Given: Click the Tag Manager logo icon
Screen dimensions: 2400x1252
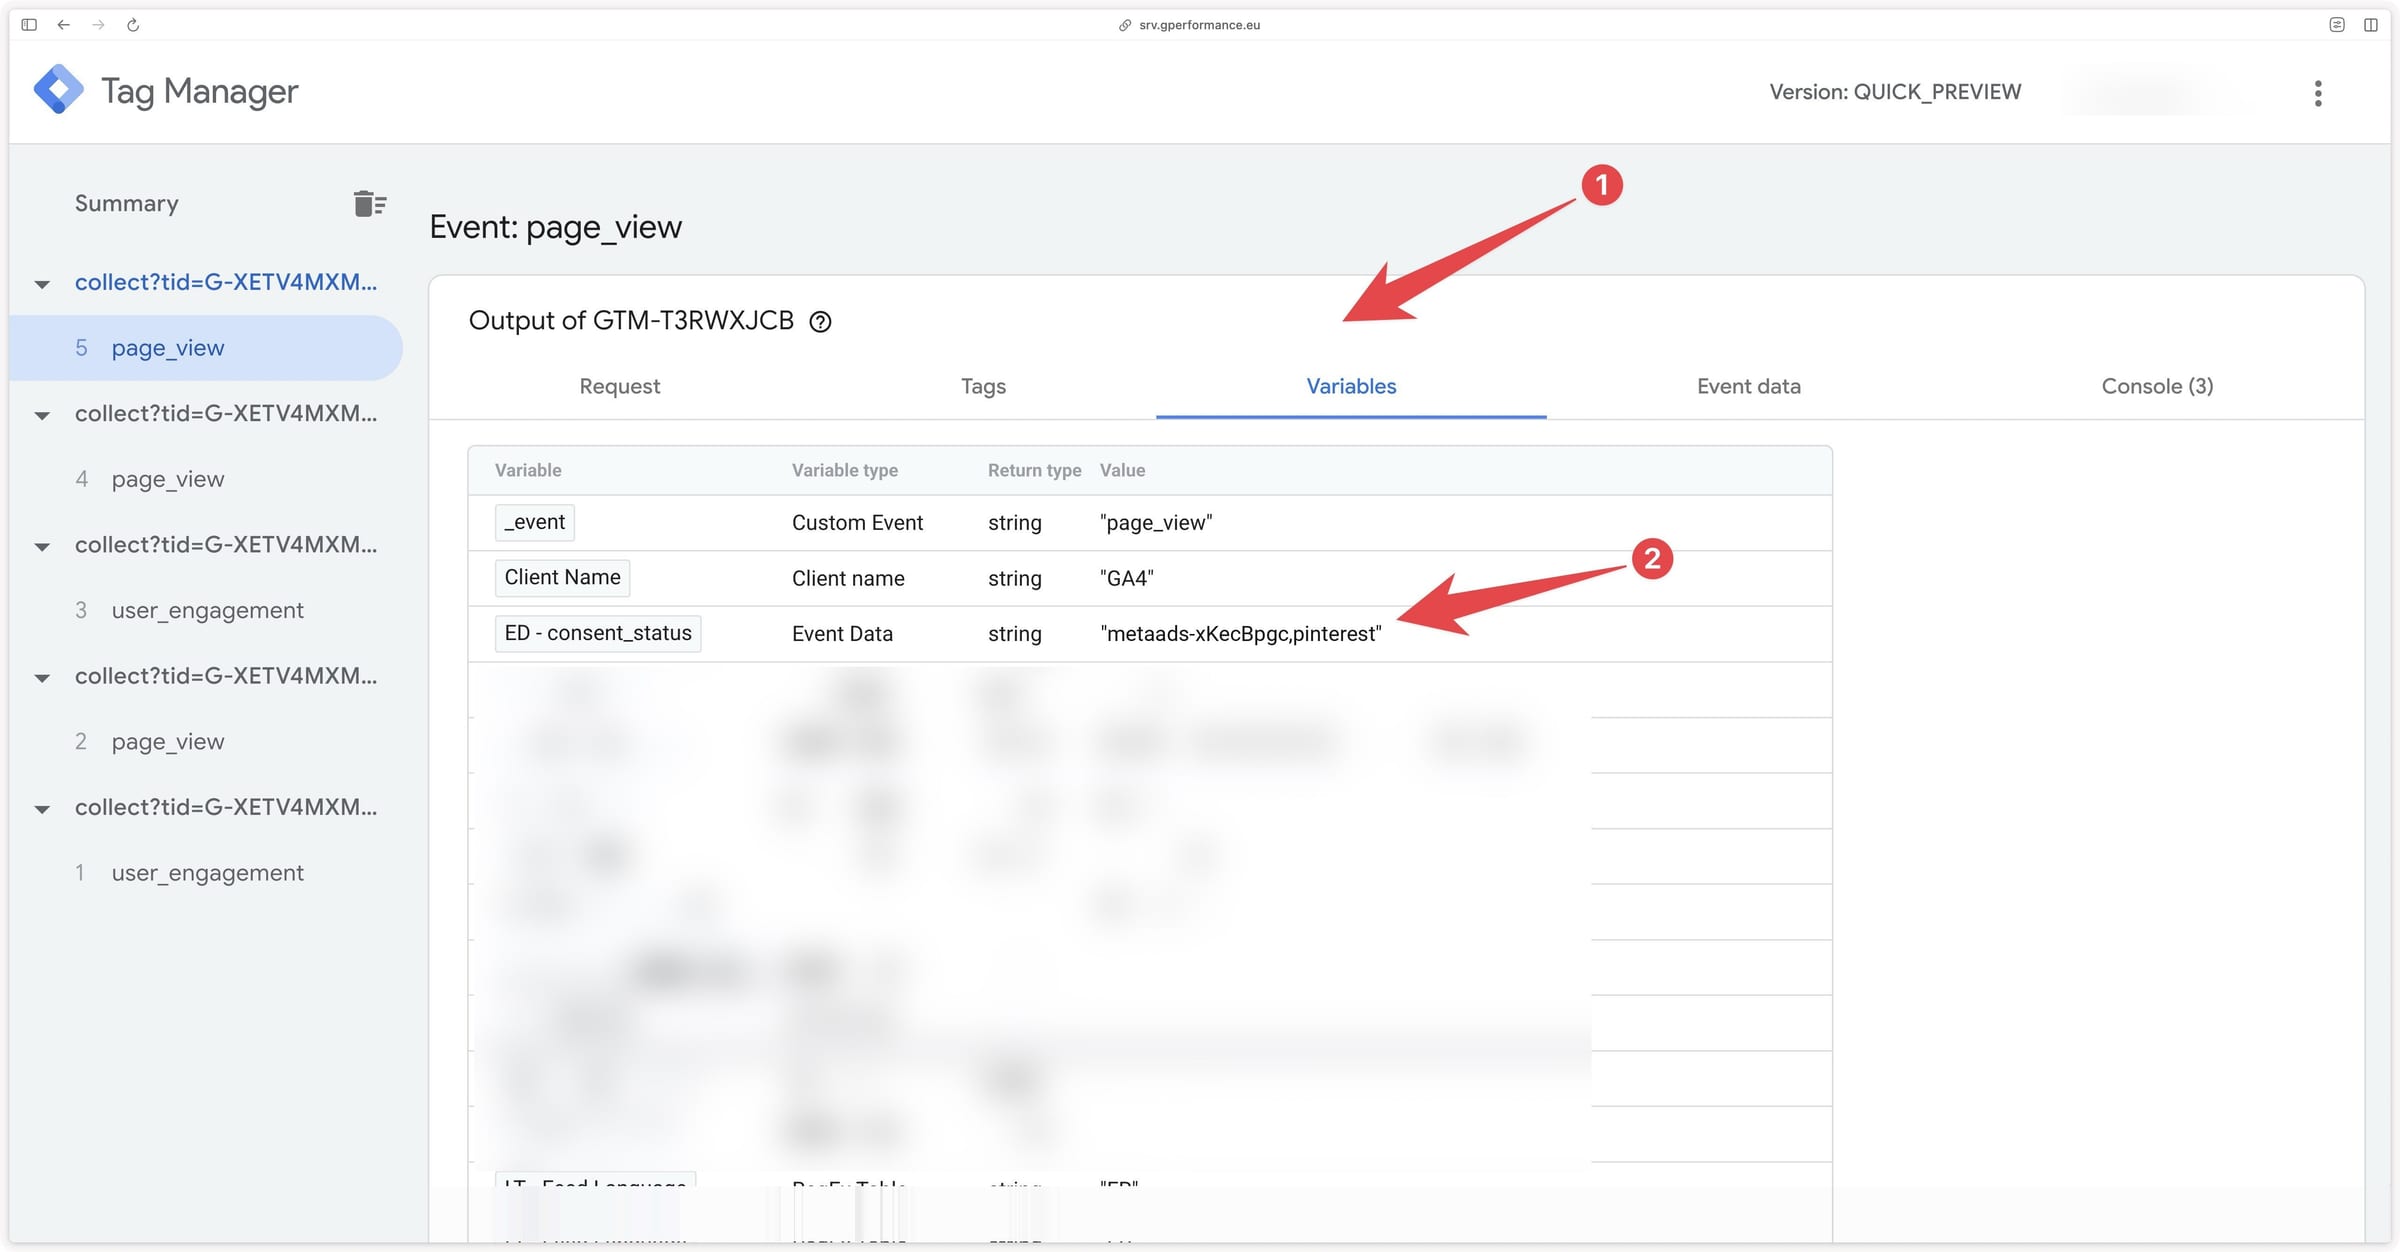Looking at the screenshot, I should (58, 90).
